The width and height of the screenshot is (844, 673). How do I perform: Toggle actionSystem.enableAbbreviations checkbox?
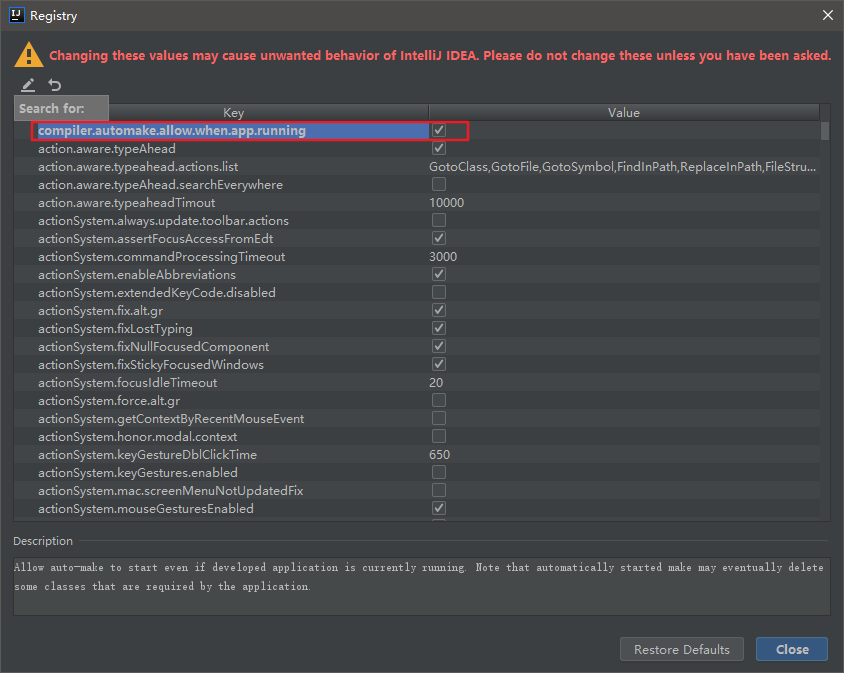click(x=439, y=274)
